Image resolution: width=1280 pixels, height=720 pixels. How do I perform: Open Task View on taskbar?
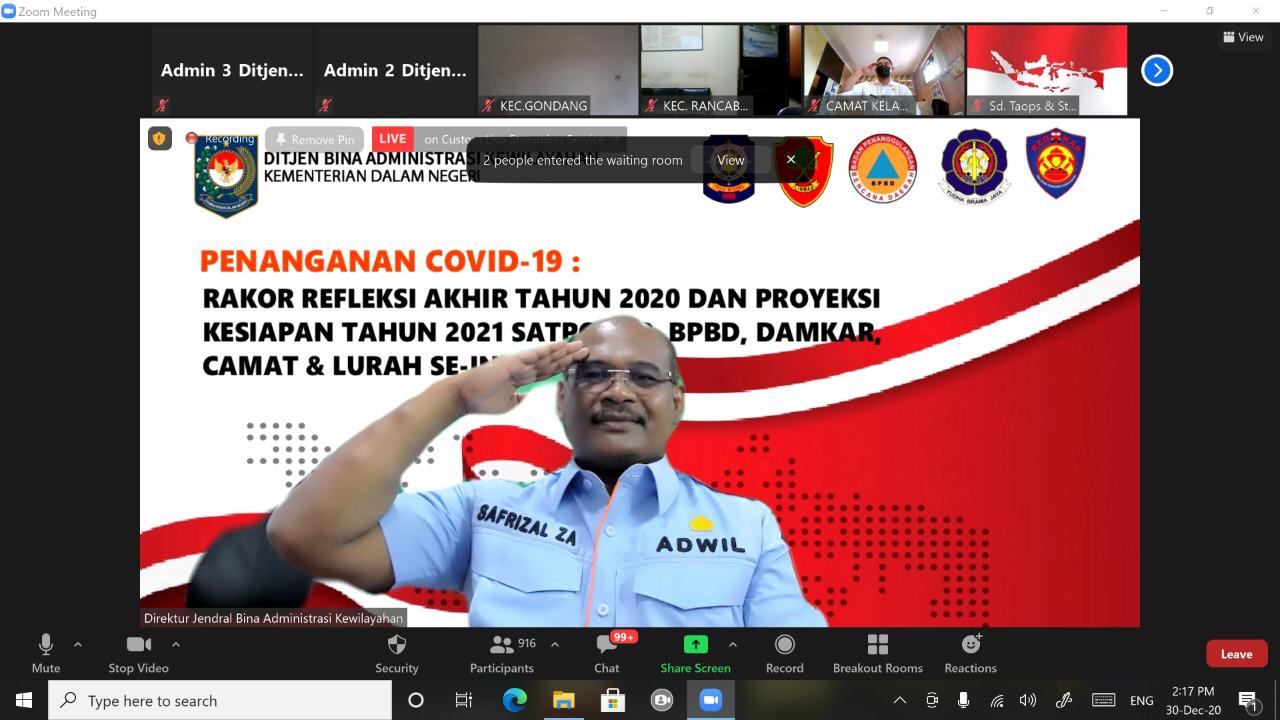[464, 700]
